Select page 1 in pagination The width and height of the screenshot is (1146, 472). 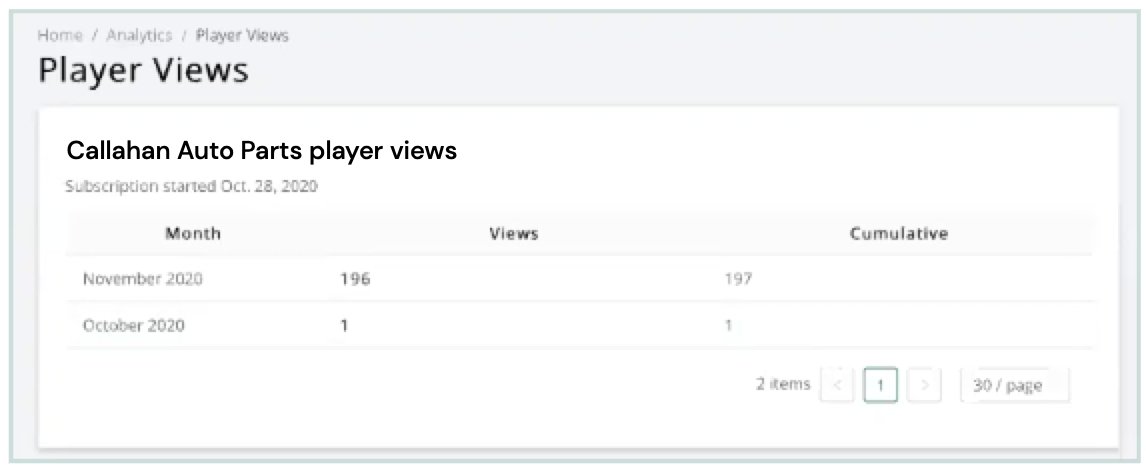coord(880,385)
